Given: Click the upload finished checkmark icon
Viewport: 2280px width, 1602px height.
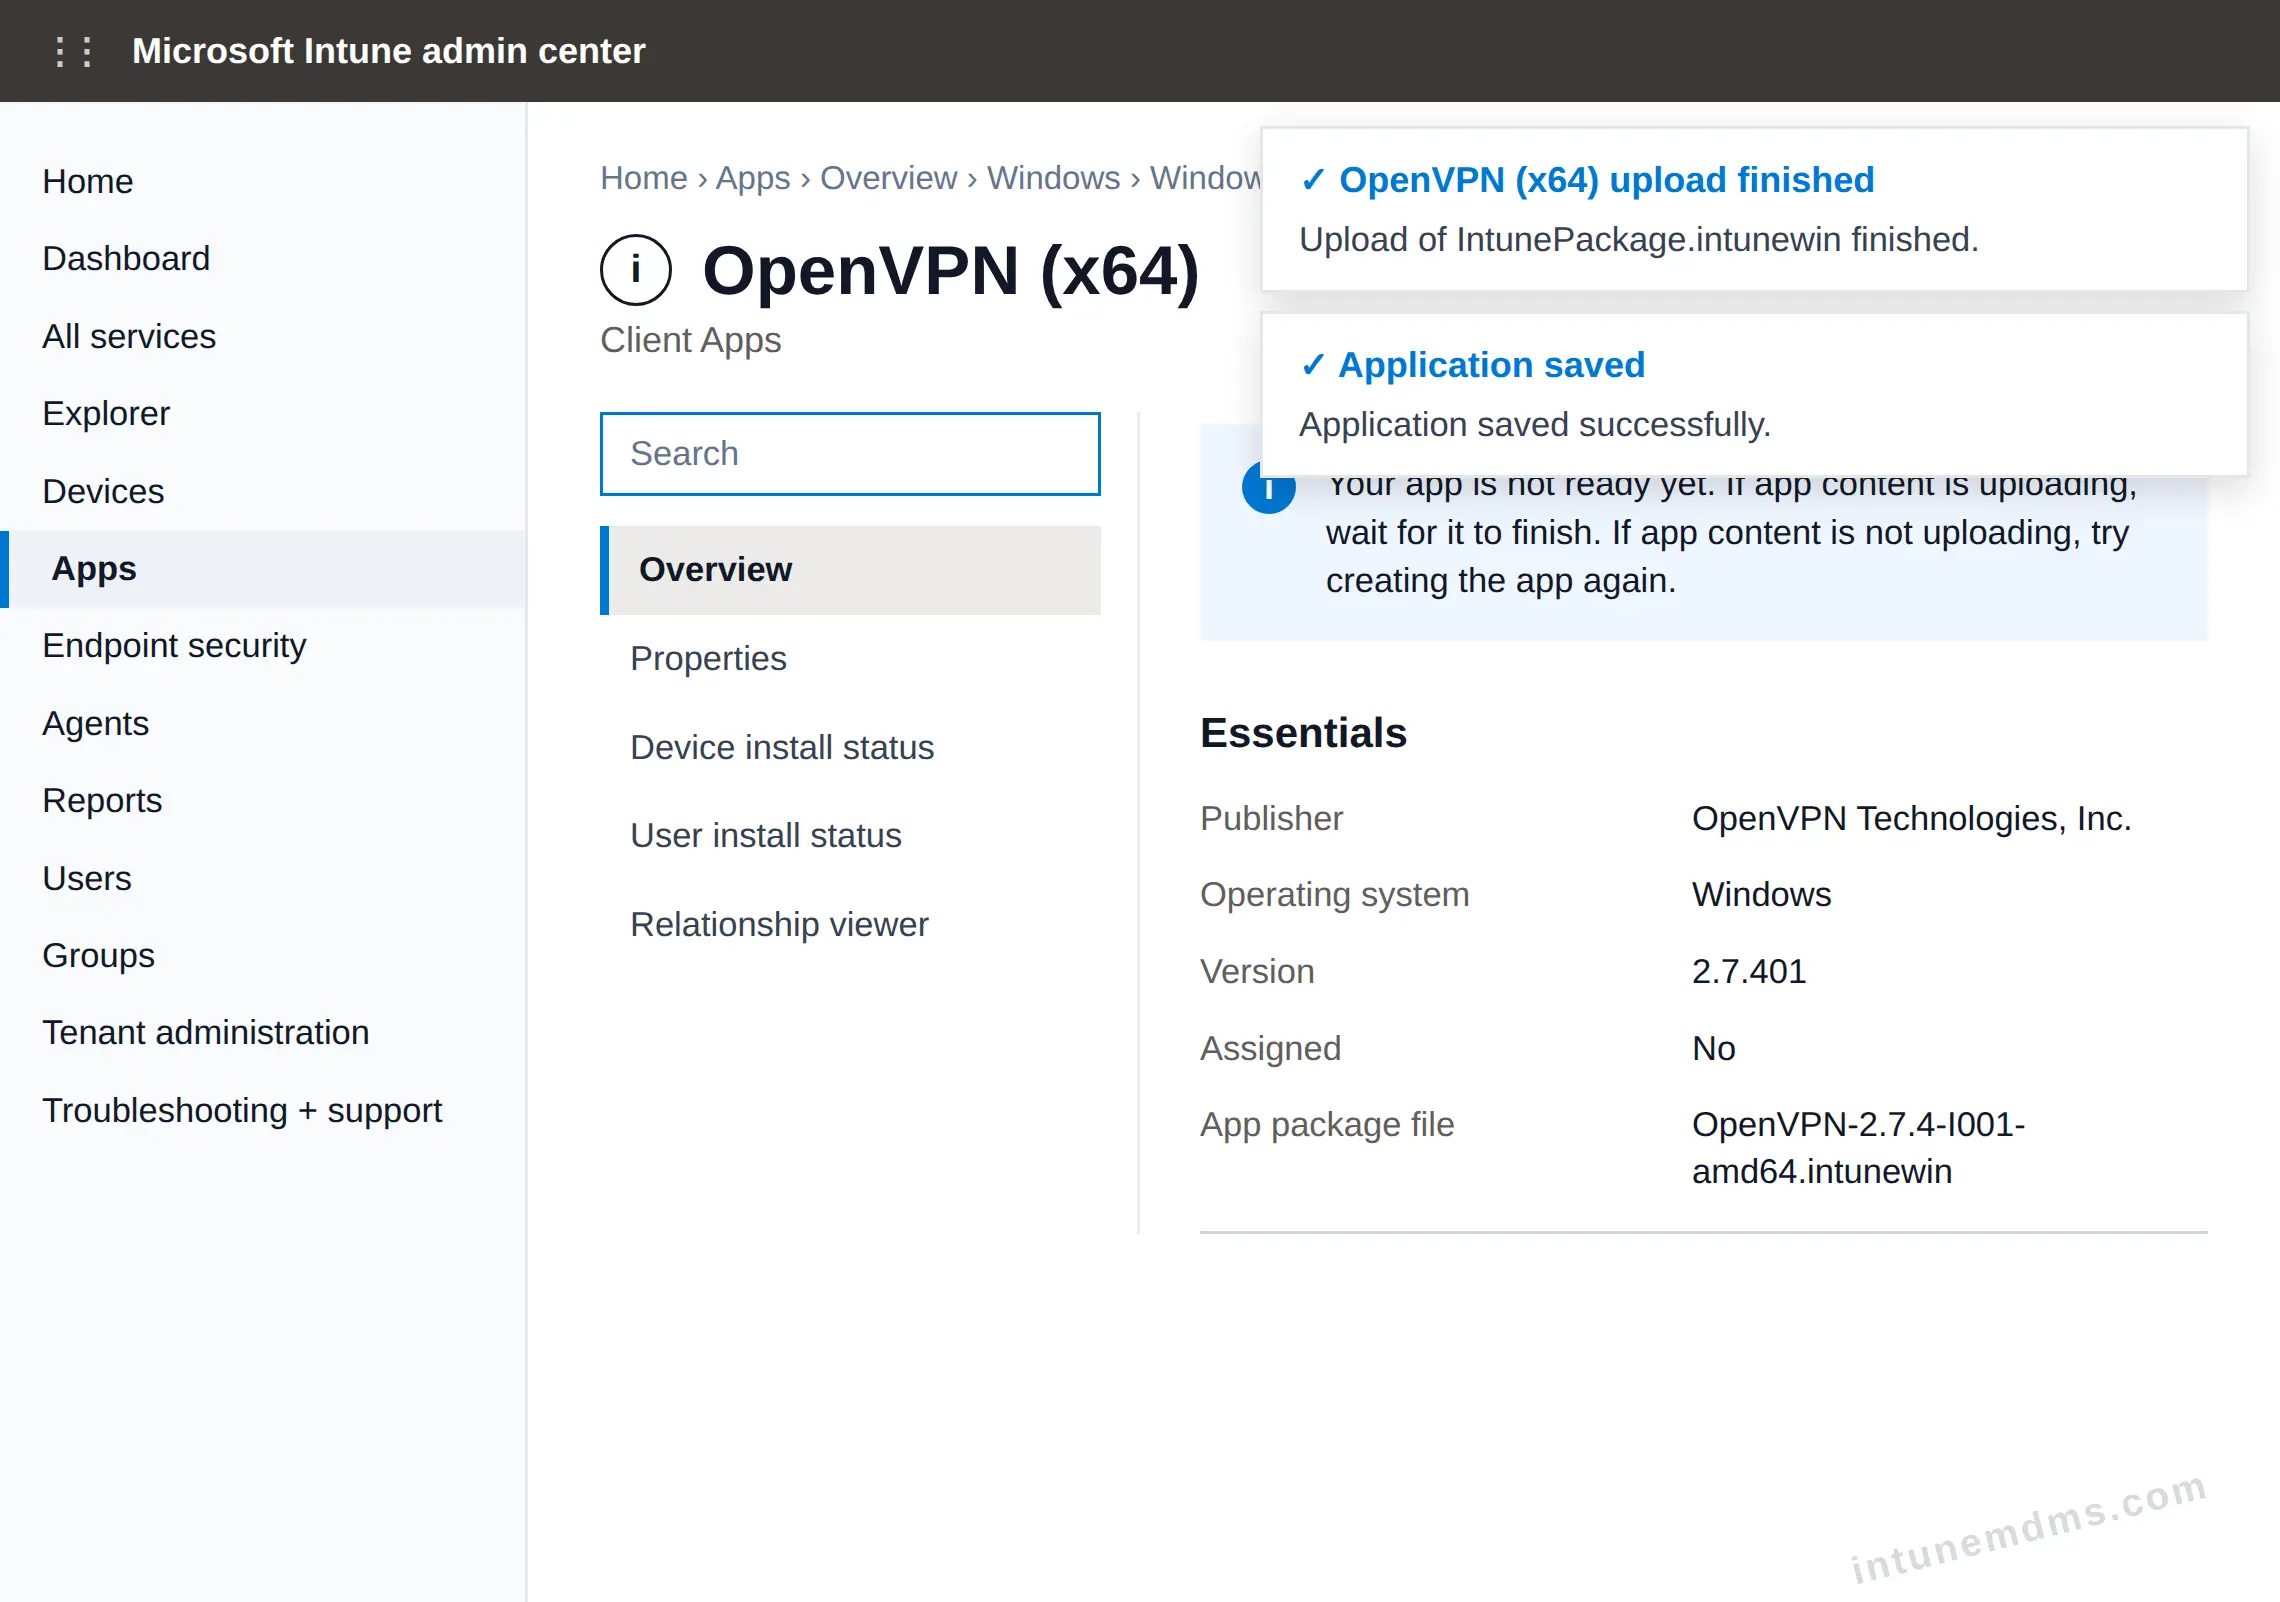Looking at the screenshot, I should tap(1313, 181).
